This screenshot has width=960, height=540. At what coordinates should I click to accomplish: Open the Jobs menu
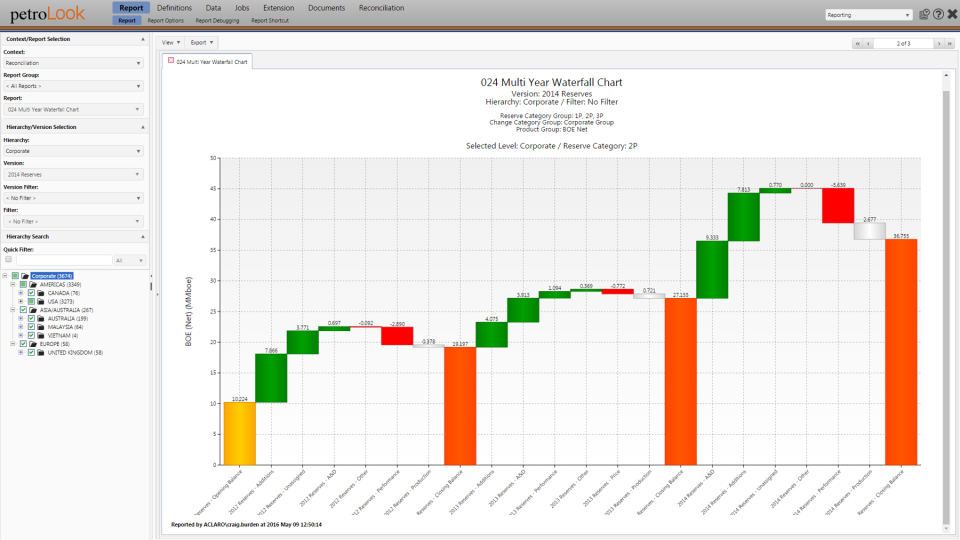(242, 8)
